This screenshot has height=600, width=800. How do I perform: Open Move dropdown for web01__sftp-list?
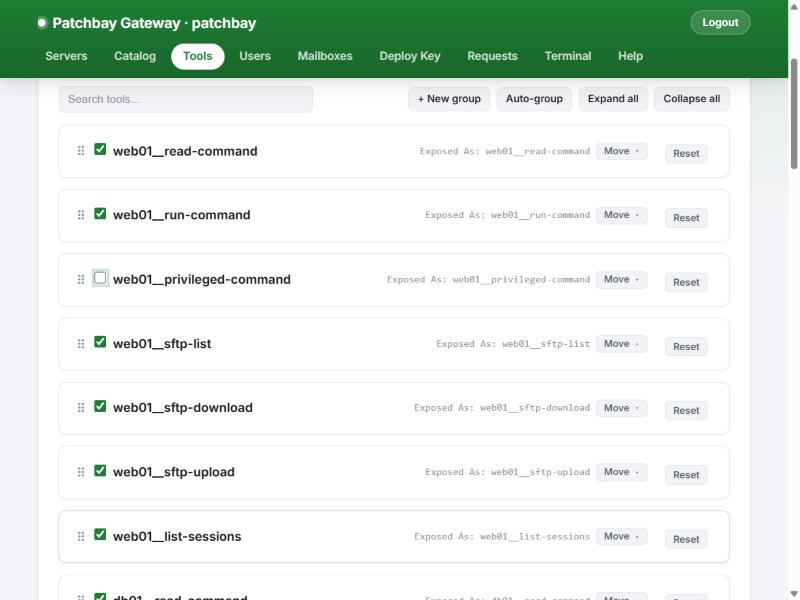[621, 343]
